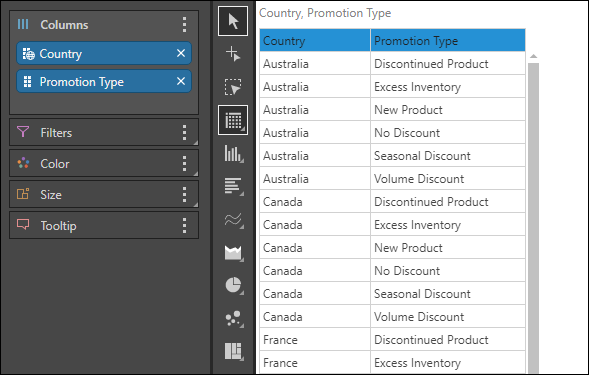This screenshot has height=375, width=589.
Task: Open the Columns panel options menu
Action: 184,24
